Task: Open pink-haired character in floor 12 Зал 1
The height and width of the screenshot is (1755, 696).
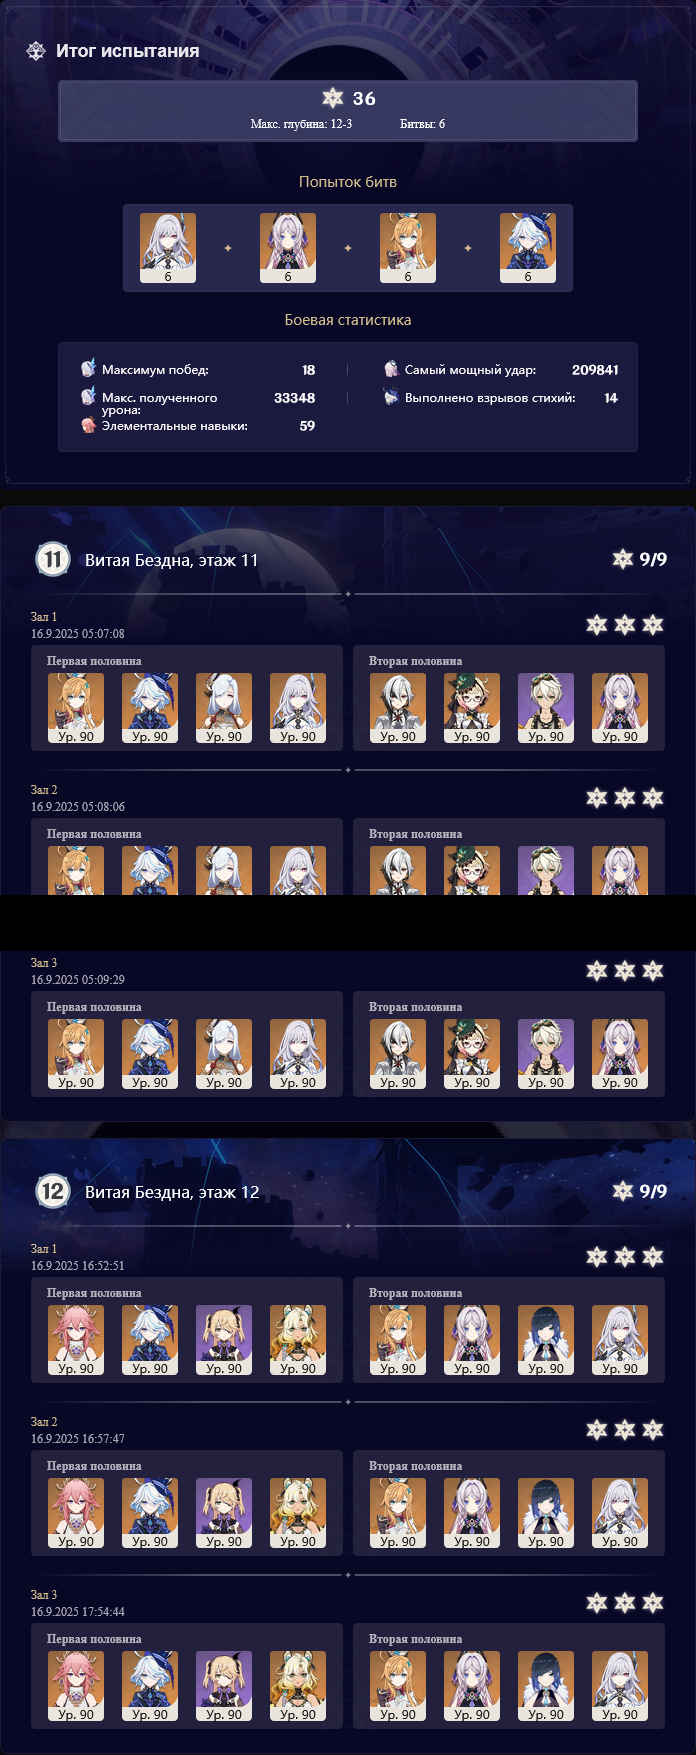Action: pyautogui.click(x=76, y=1340)
